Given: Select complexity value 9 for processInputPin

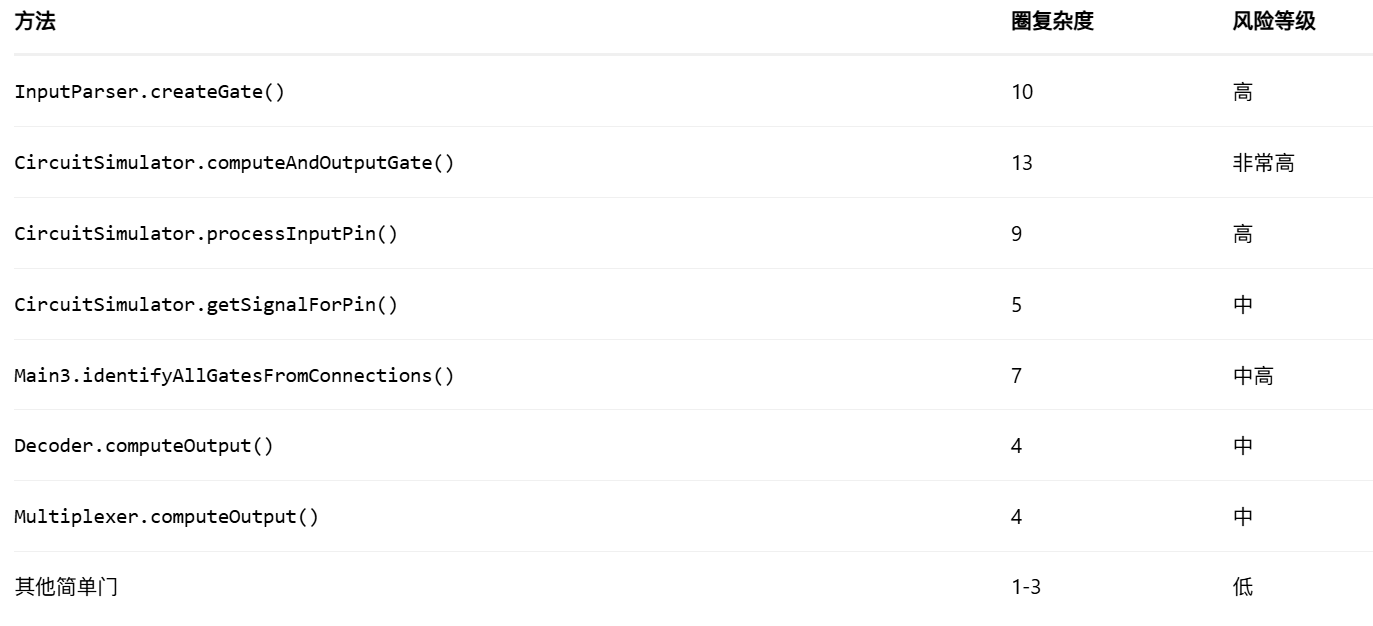Looking at the screenshot, I should click(1017, 234).
